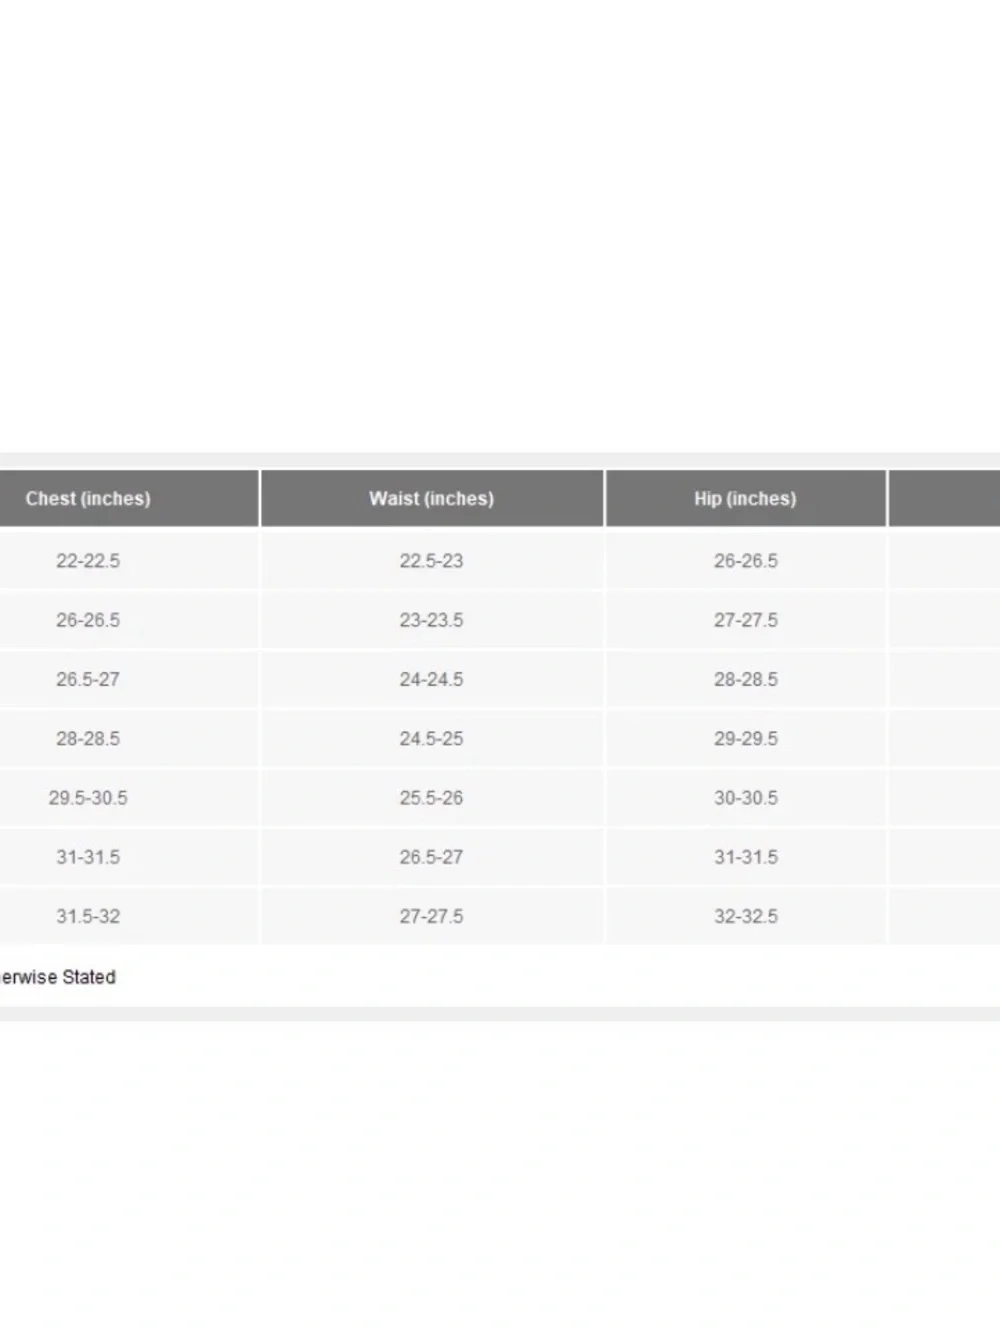1000x1333 pixels.
Task: Click chest cell reading 26.5-27
Action: tap(128, 679)
